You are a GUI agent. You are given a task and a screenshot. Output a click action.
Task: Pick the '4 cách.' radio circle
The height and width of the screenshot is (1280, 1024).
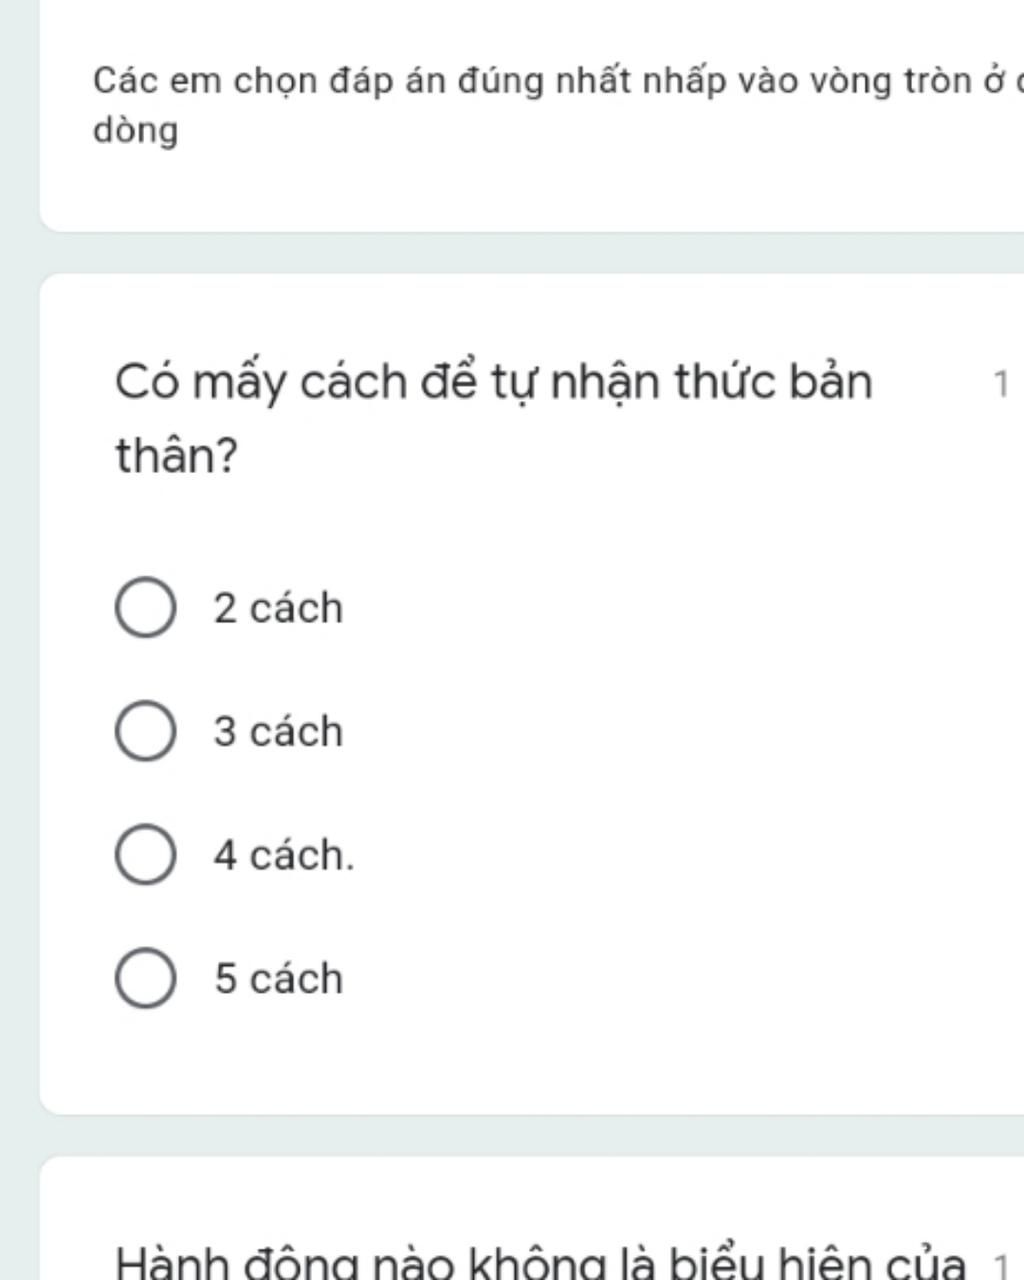[146, 855]
